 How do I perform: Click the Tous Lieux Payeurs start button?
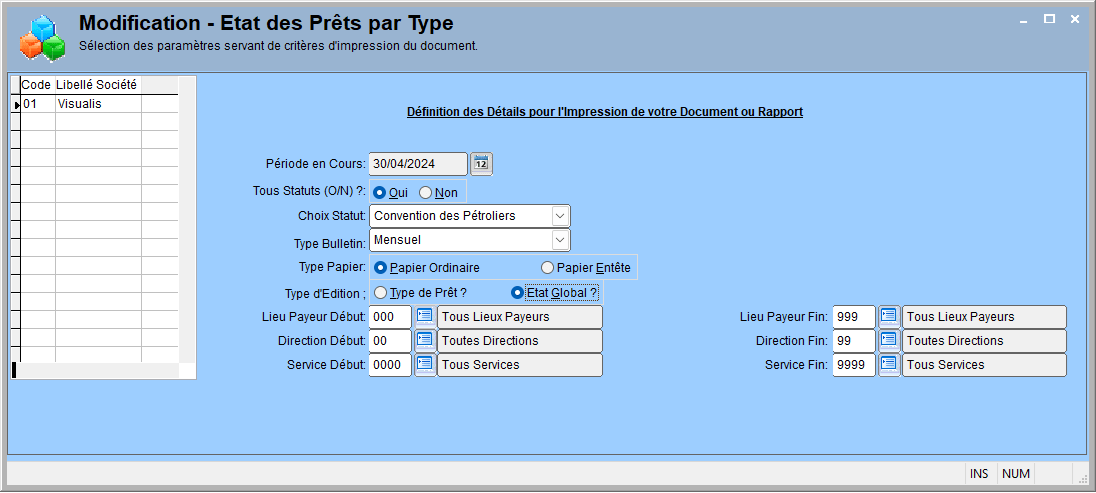tap(519, 316)
